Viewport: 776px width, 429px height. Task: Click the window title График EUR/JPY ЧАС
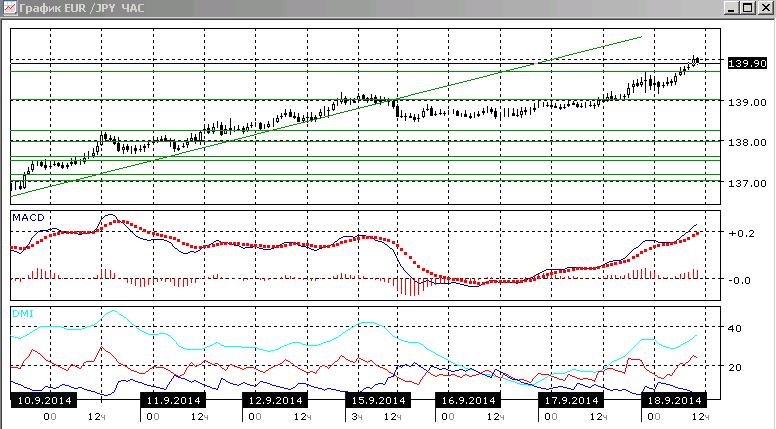tap(82, 8)
